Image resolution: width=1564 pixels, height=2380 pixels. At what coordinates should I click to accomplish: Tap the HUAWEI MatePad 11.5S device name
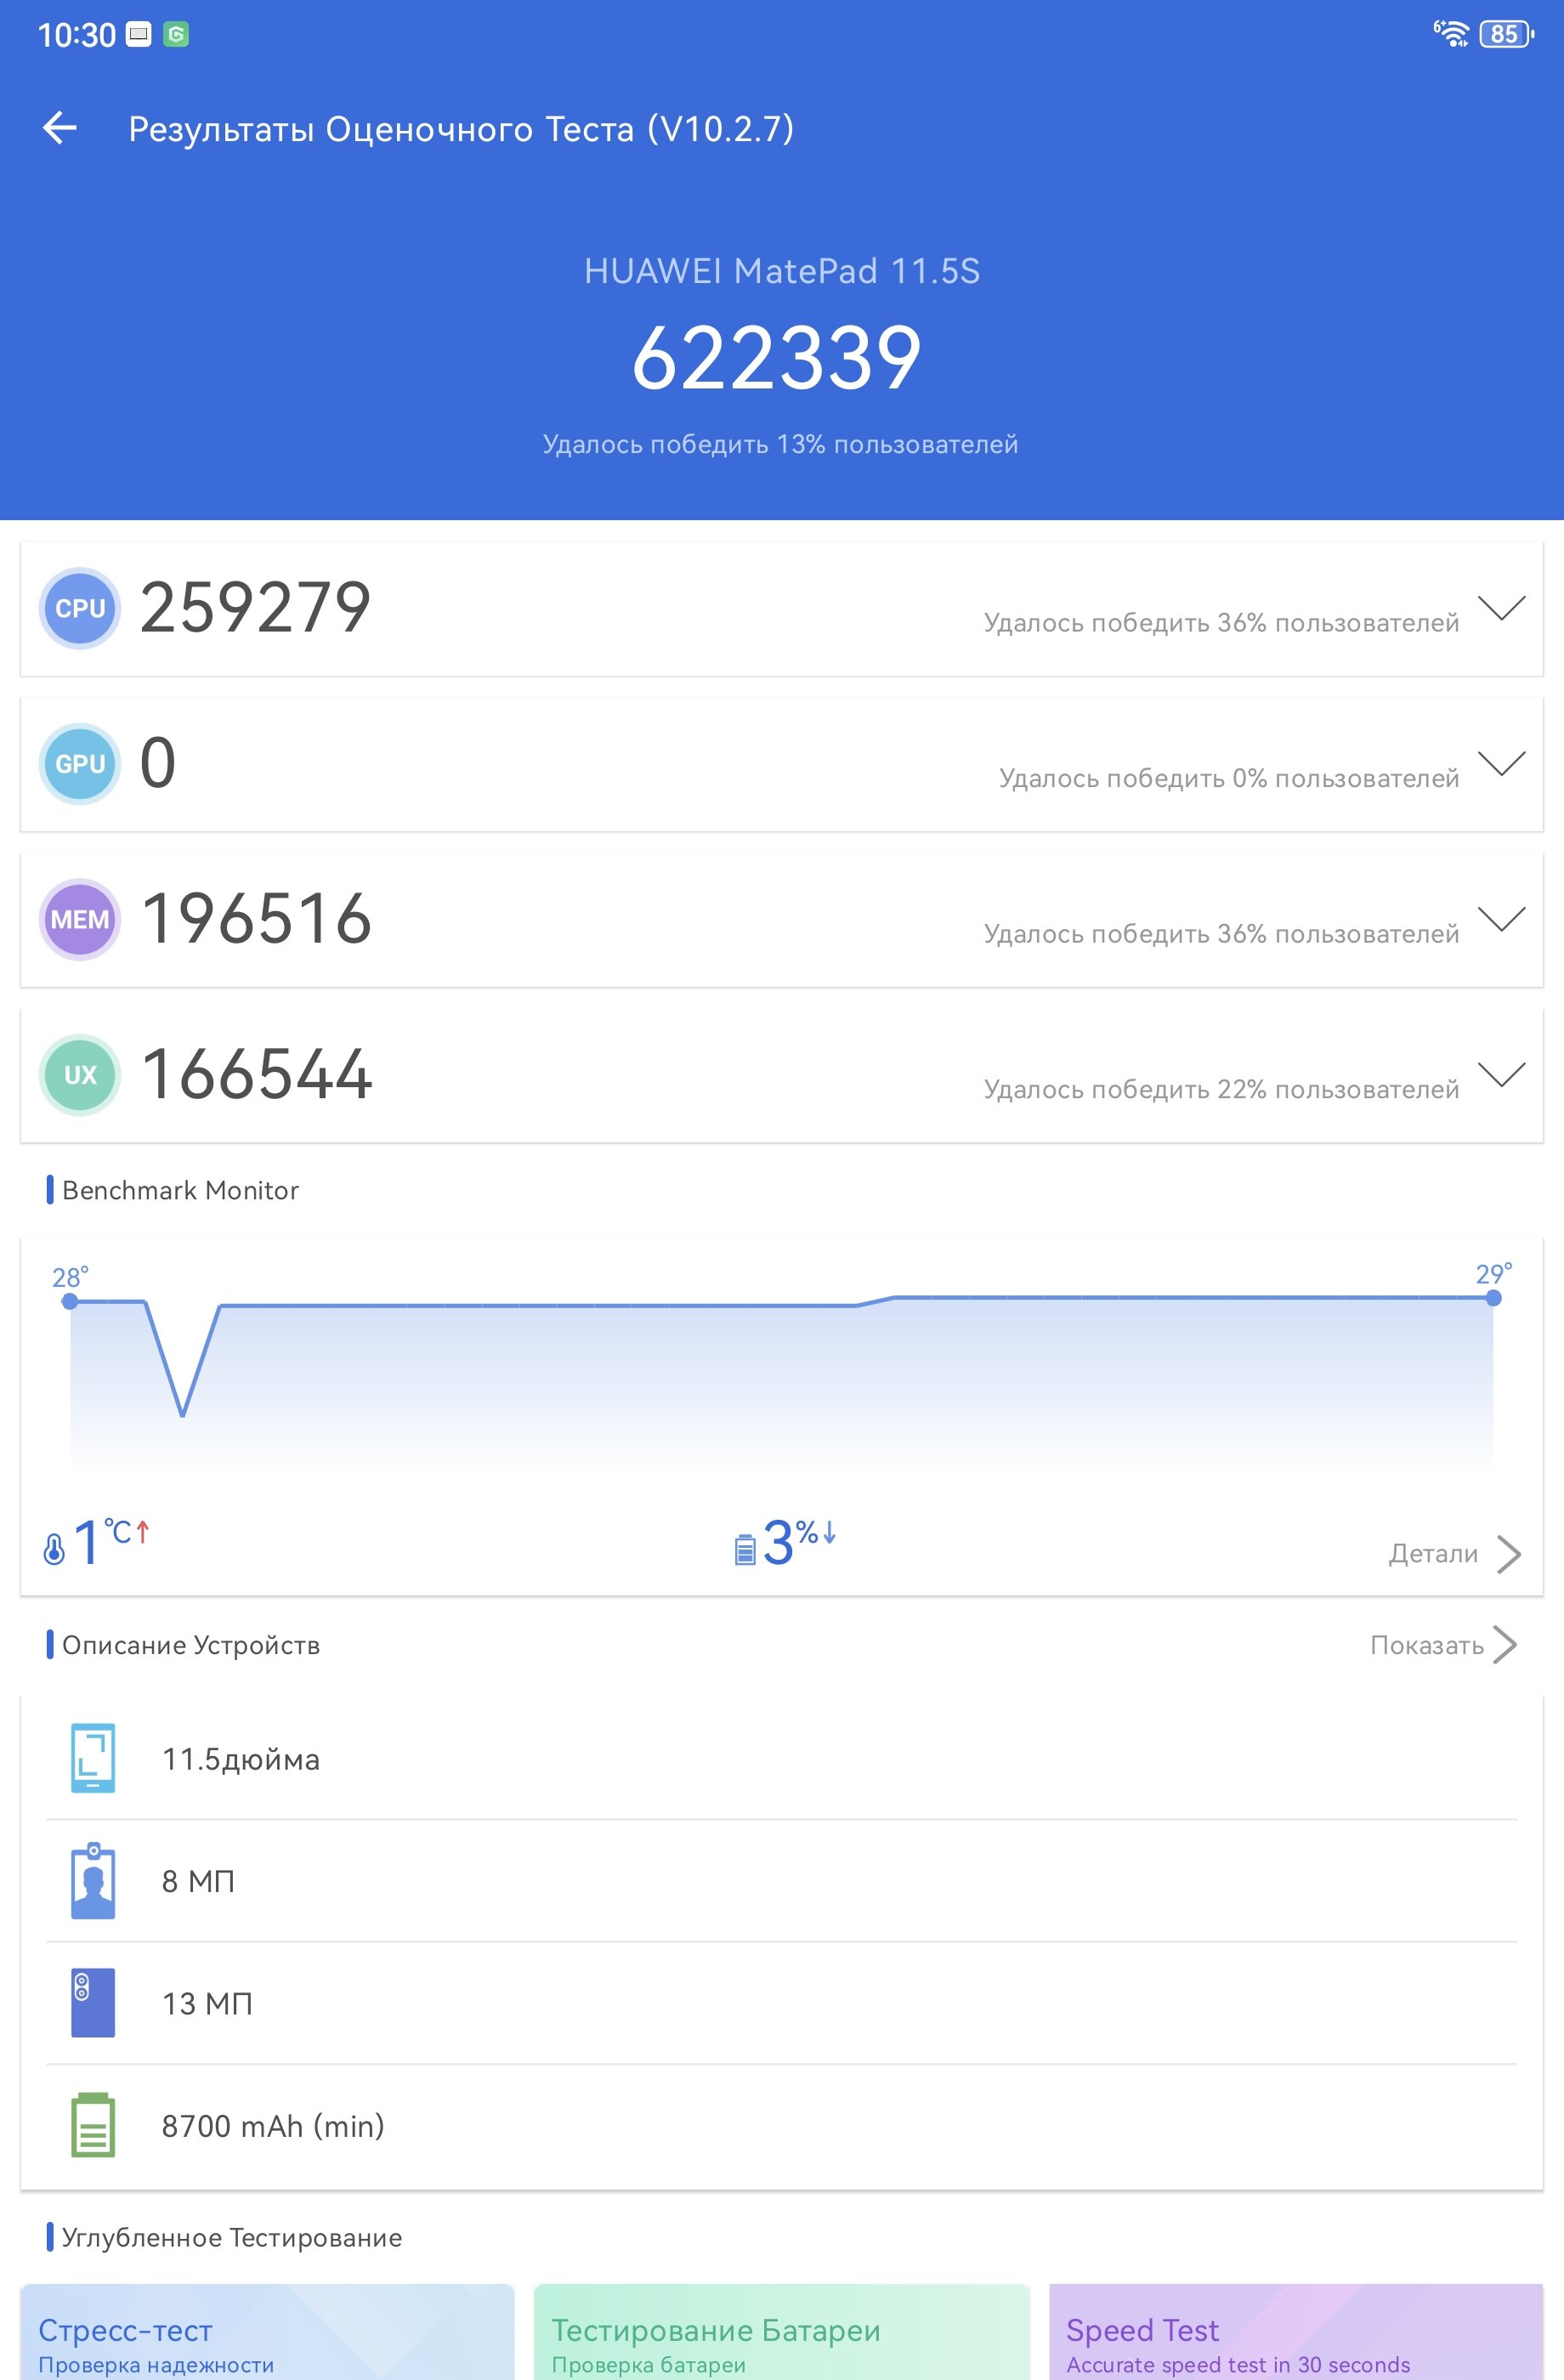pyautogui.click(x=782, y=271)
